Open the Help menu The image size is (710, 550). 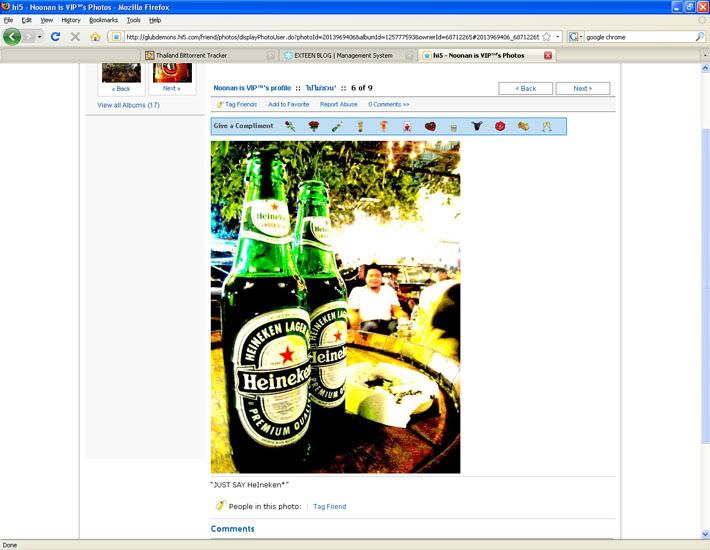[155, 20]
